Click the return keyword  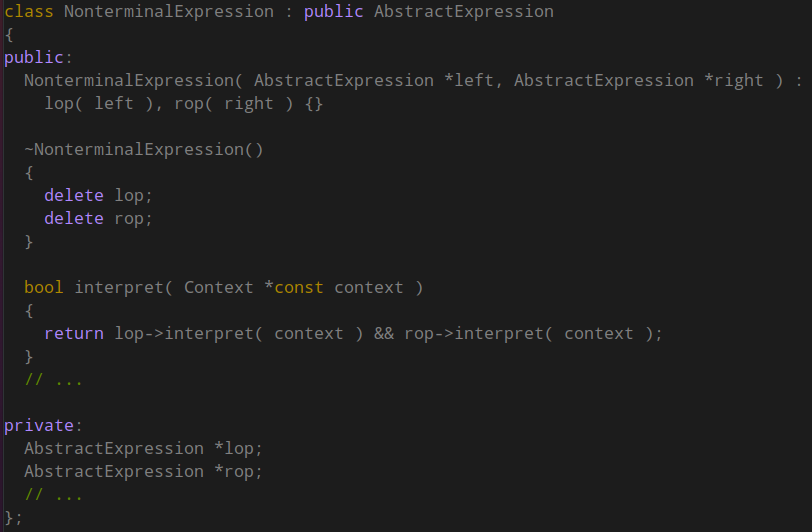[x=74, y=334]
